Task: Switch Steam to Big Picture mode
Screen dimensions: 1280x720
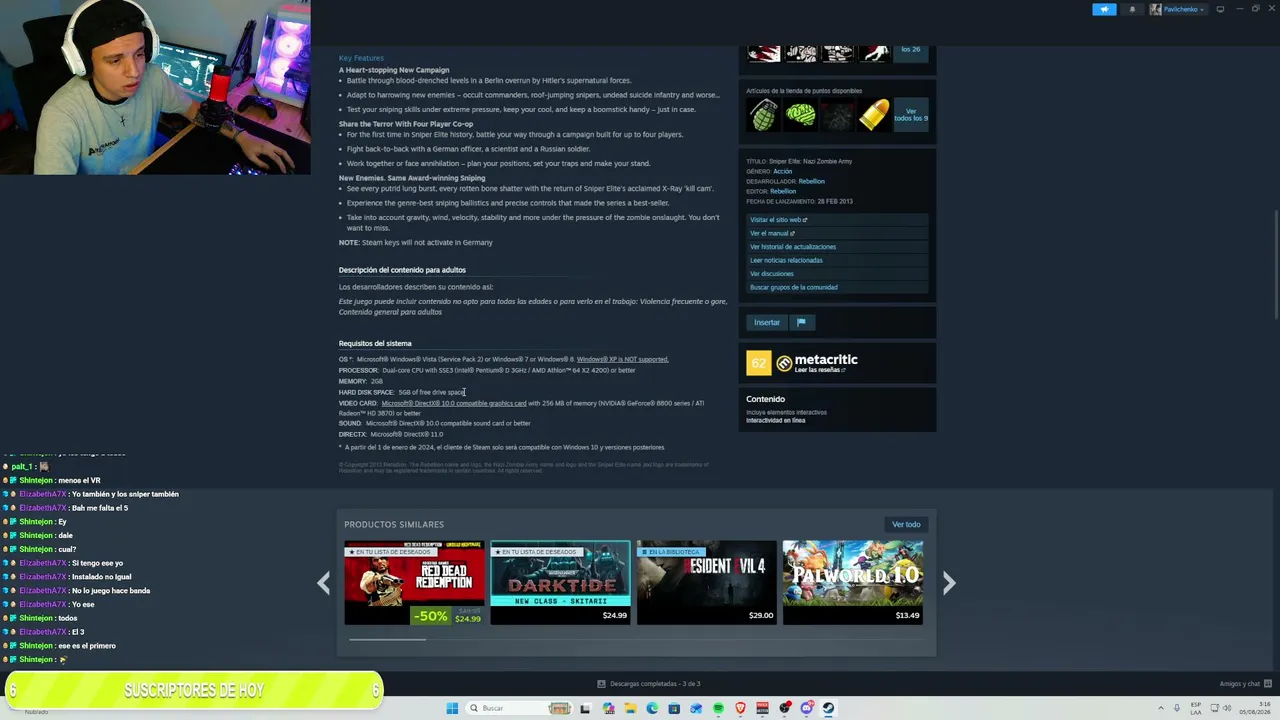Action: point(1220,9)
